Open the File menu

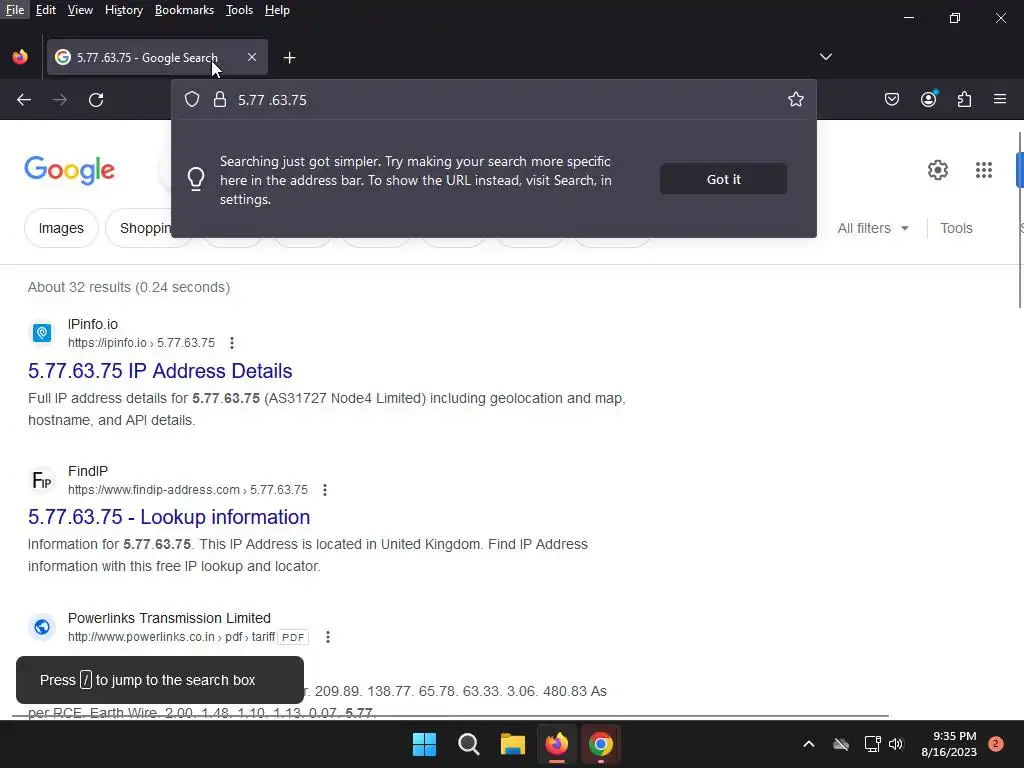14,10
